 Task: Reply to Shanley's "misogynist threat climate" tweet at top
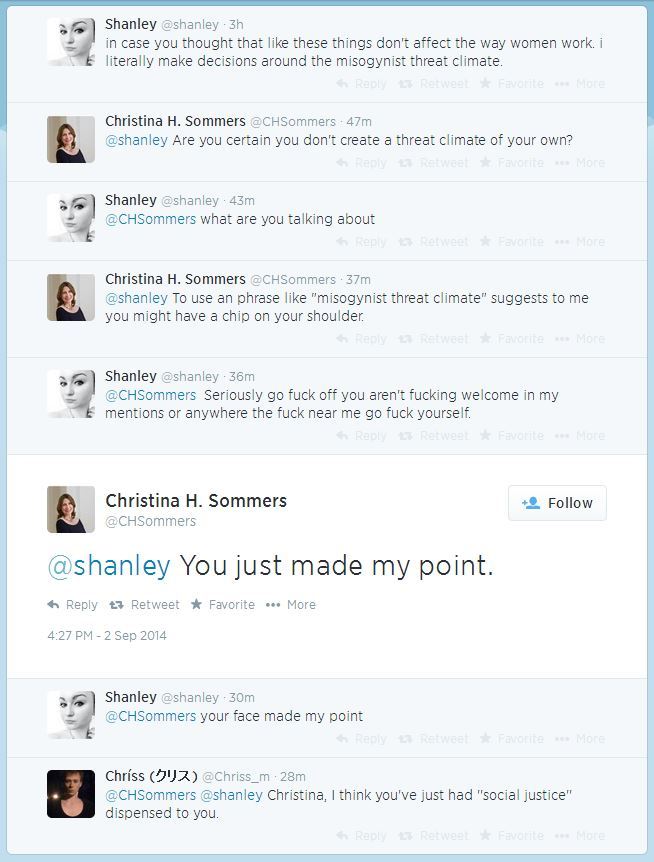click(361, 84)
